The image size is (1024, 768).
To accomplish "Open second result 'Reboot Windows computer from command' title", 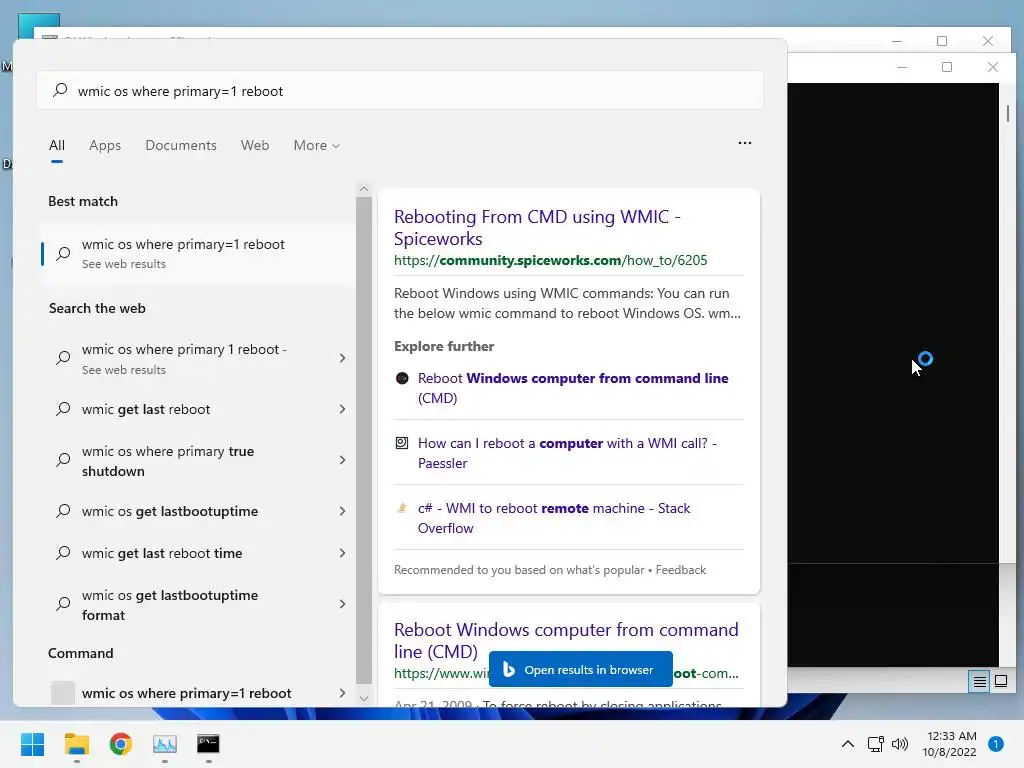I will (566, 640).
